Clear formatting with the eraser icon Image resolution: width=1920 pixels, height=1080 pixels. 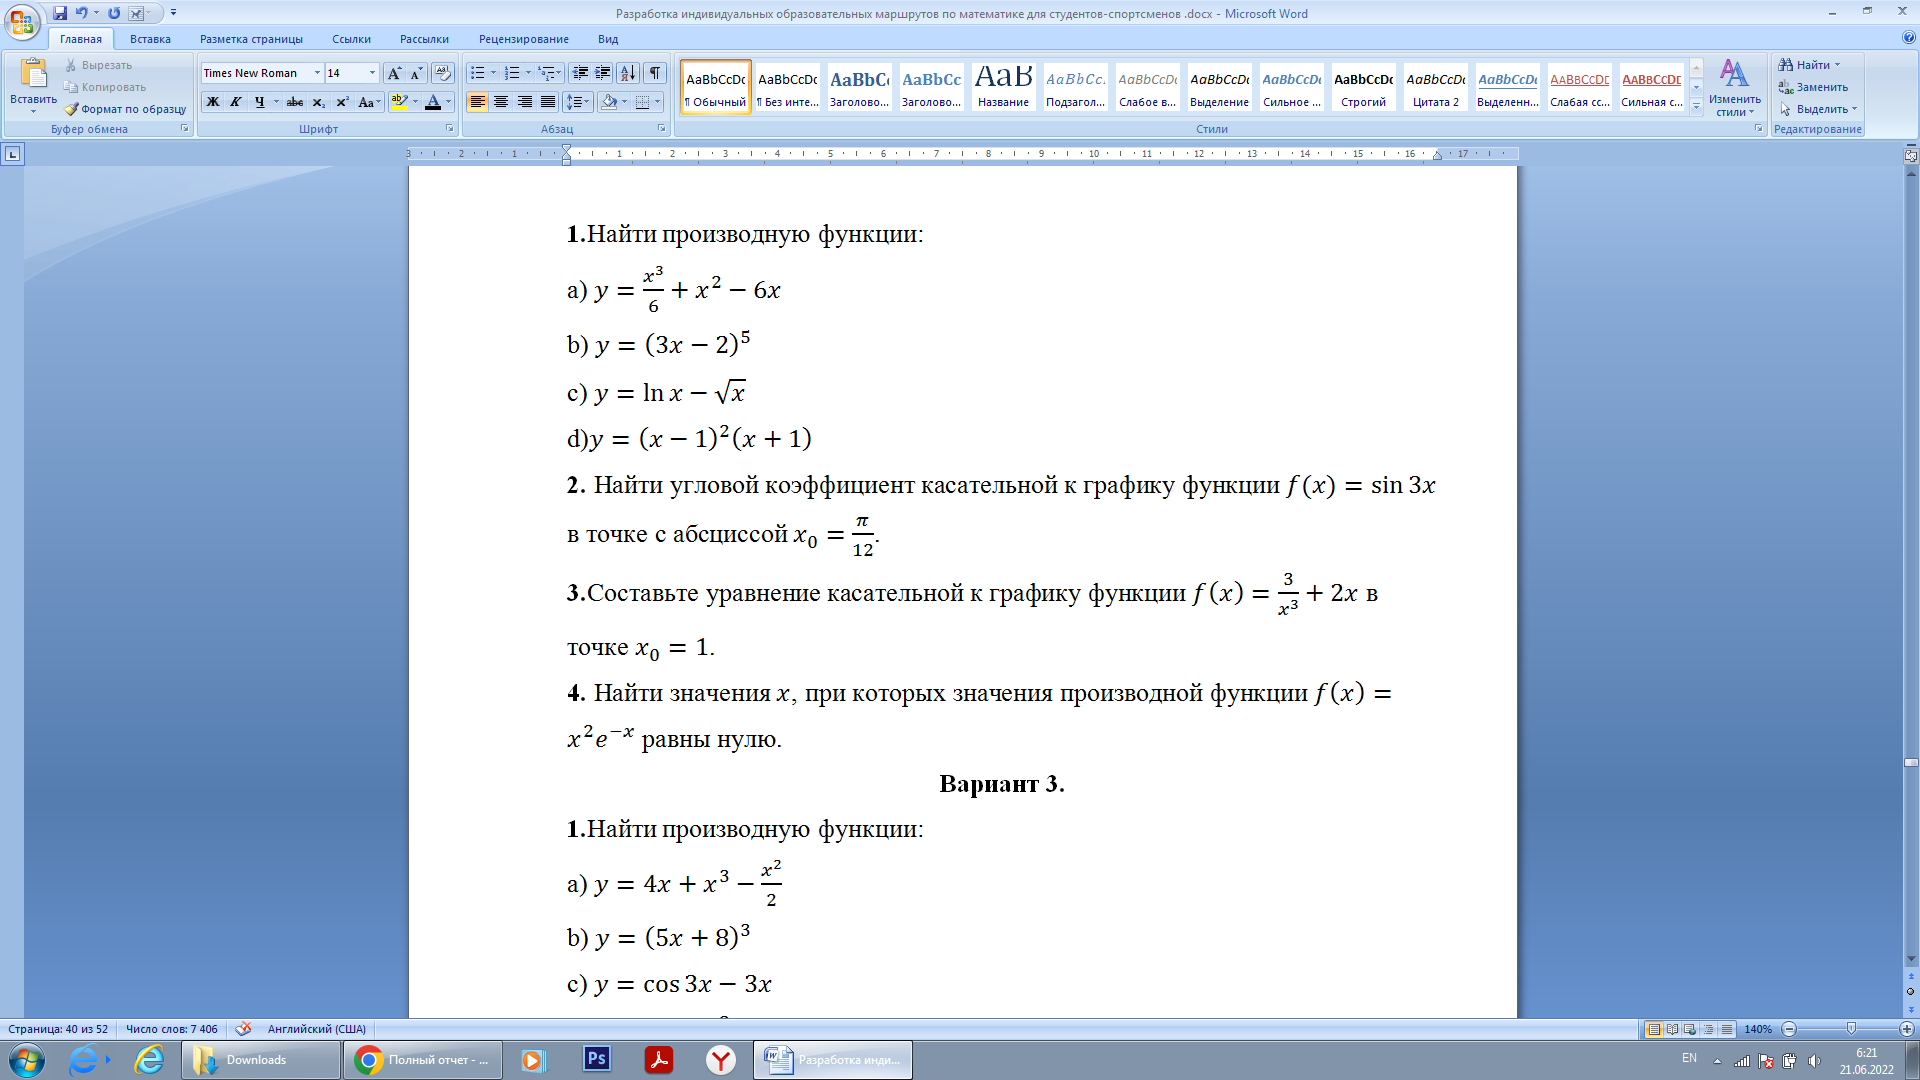coord(443,73)
